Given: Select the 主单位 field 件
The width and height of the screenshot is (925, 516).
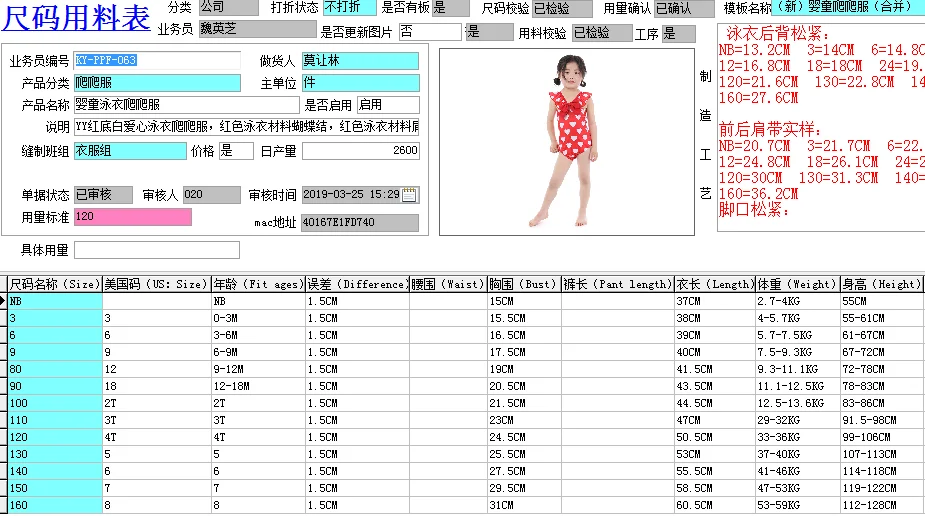Looking at the screenshot, I should [360, 83].
